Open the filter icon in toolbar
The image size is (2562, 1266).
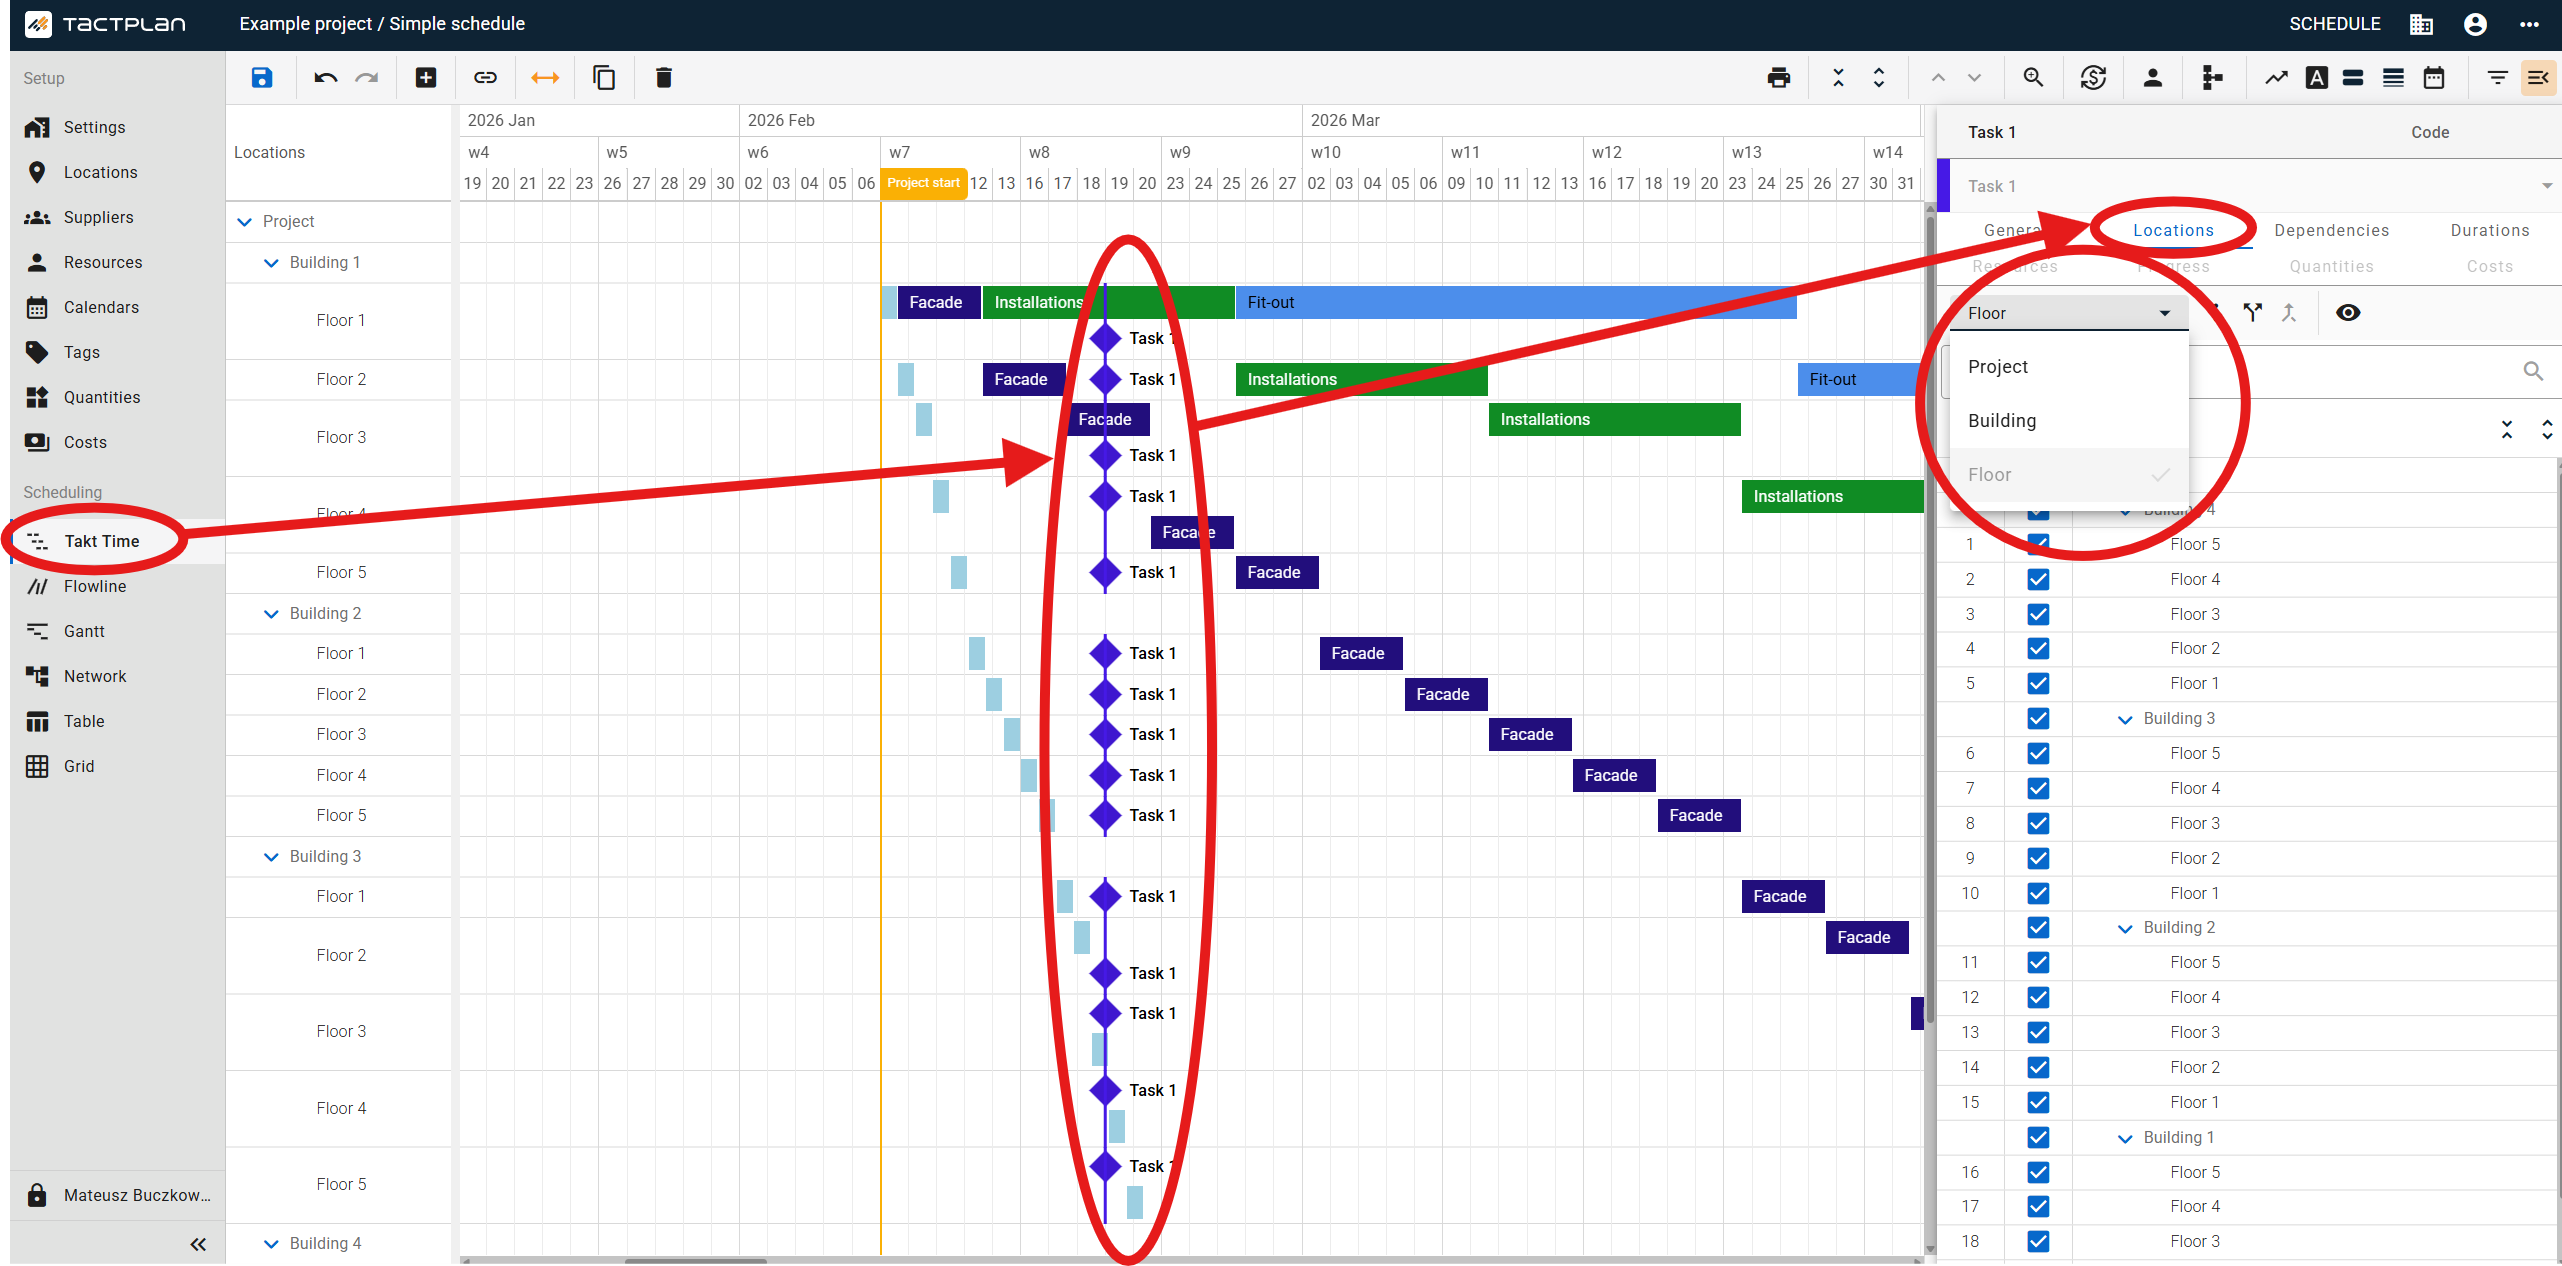pyautogui.click(x=2498, y=78)
